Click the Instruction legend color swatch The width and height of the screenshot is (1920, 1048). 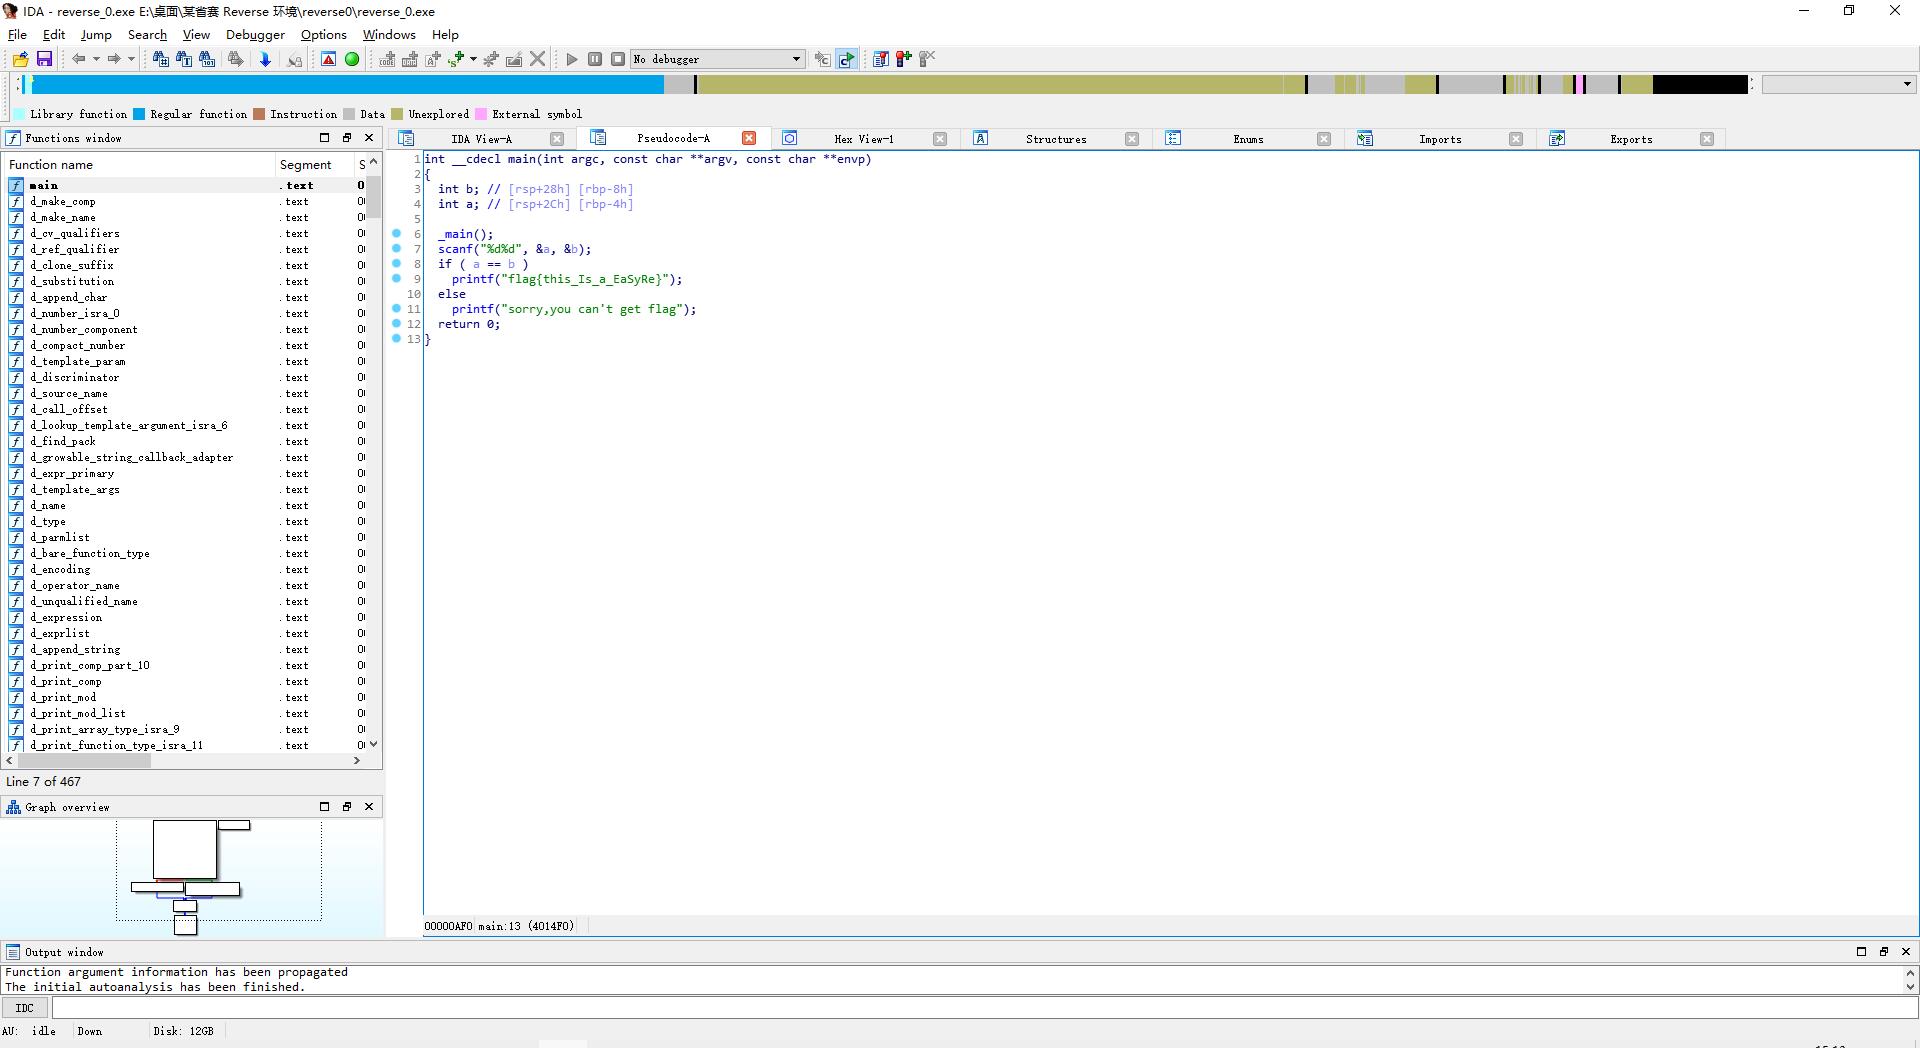pyautogui.click(x=259, y=114)
